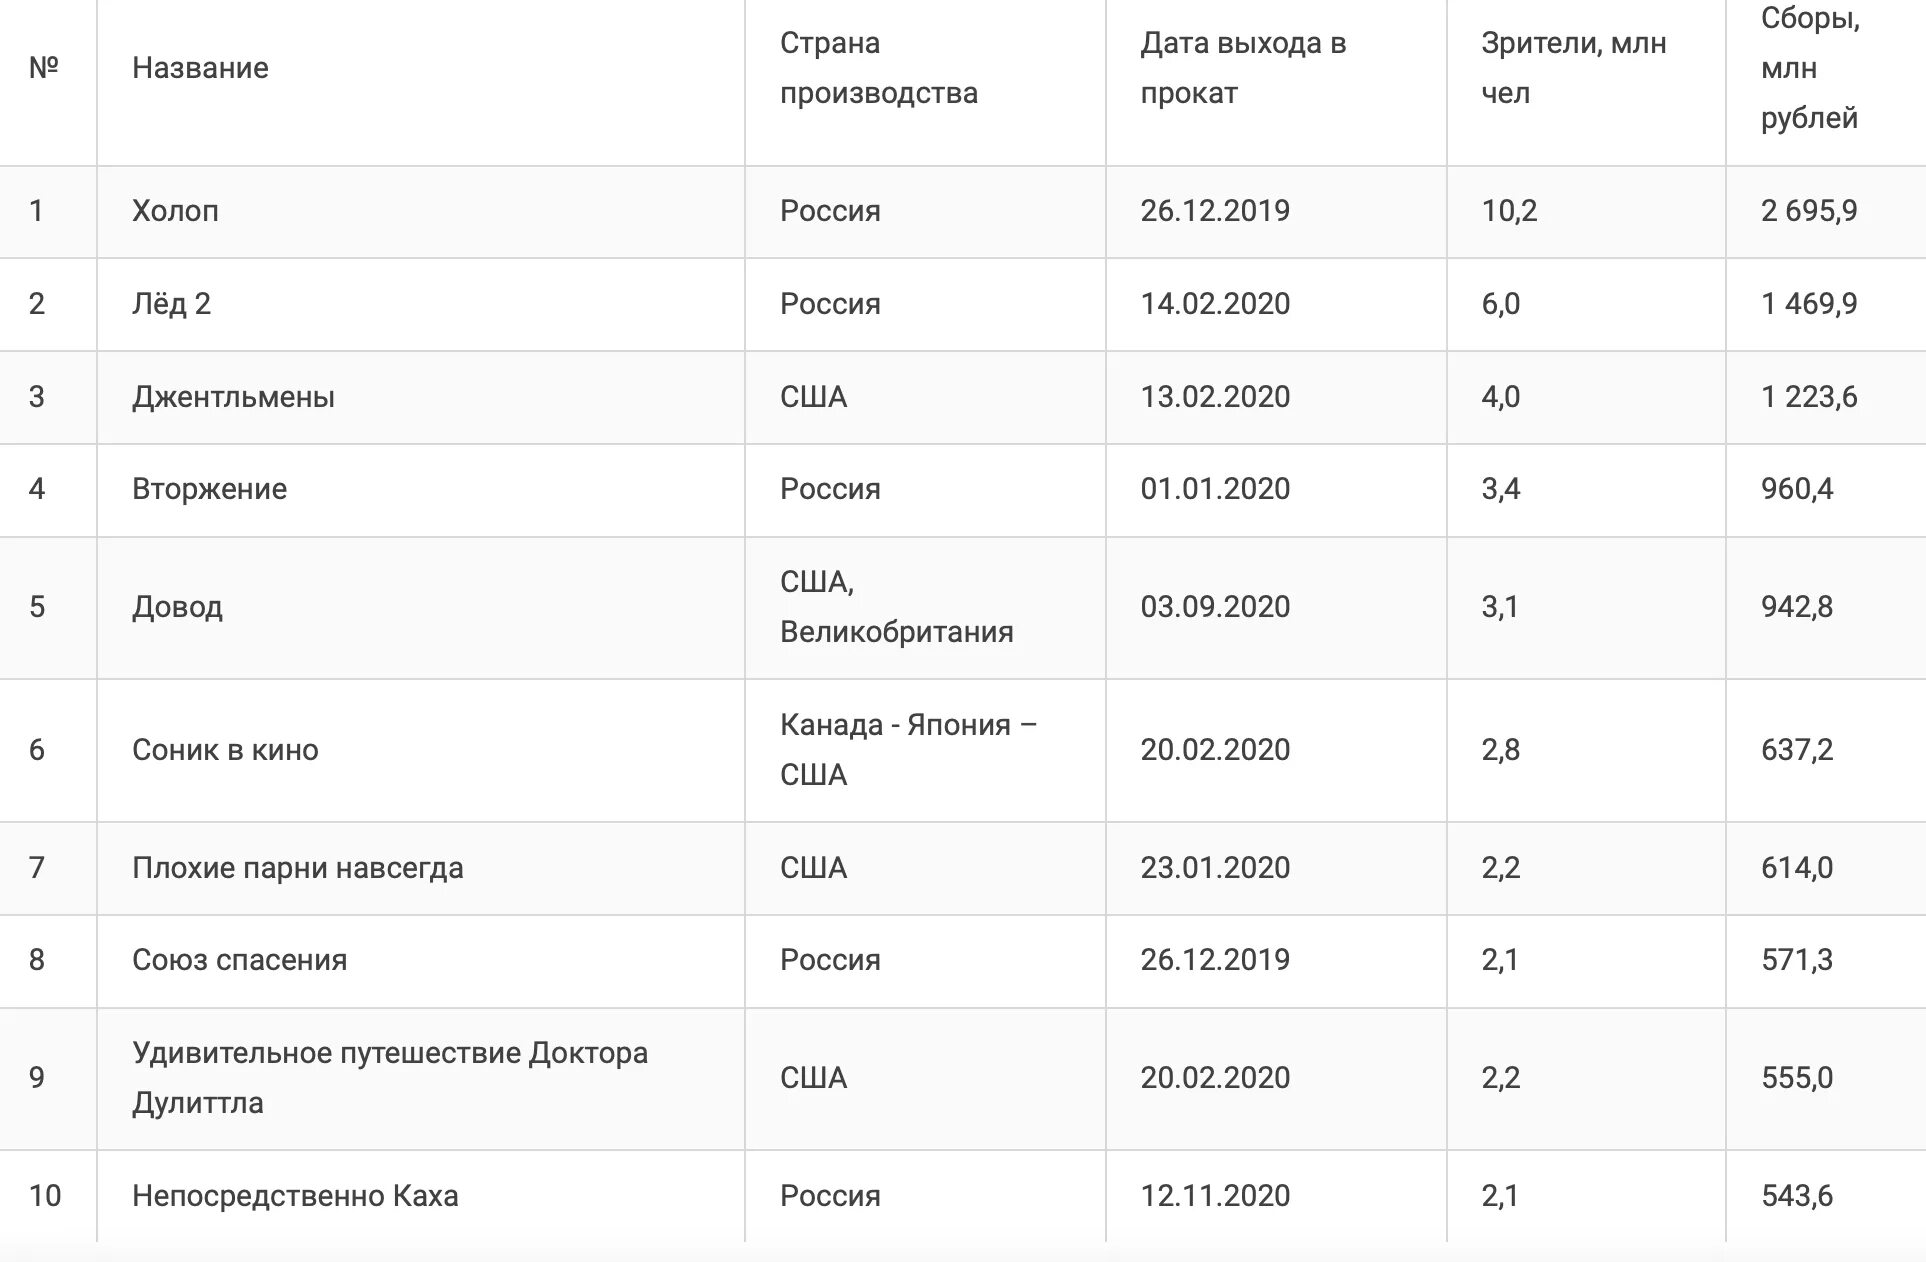Image resolution: width=1926 pixels, height=1262 pixels.
Task: Click the Сборы, млн рублей header
Action: [x=1810, y=68]
